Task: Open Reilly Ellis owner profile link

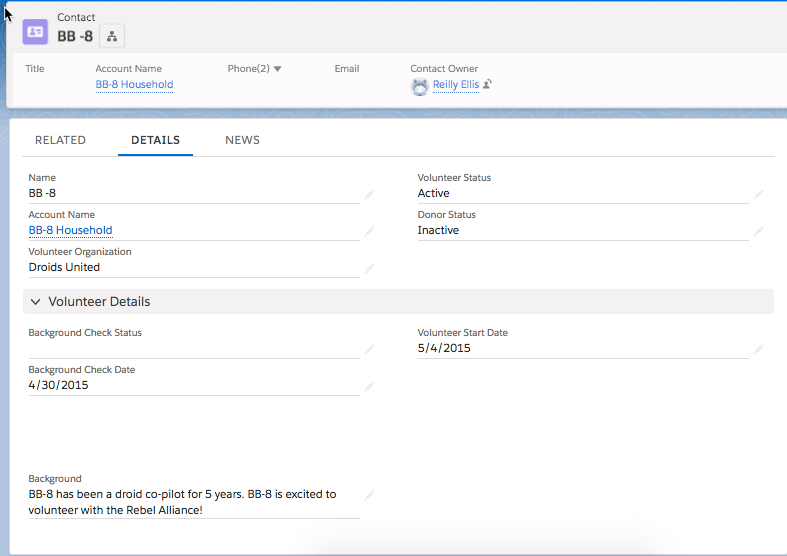Action: [x=455, y=85]
